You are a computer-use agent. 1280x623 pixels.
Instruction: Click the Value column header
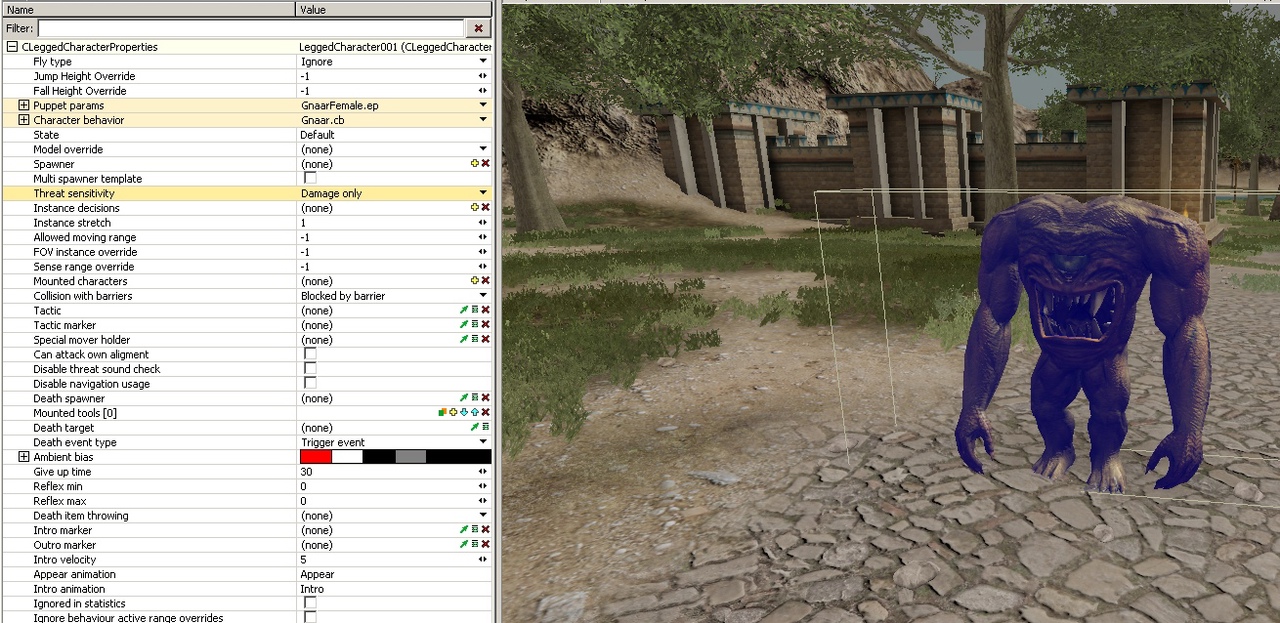394,9
